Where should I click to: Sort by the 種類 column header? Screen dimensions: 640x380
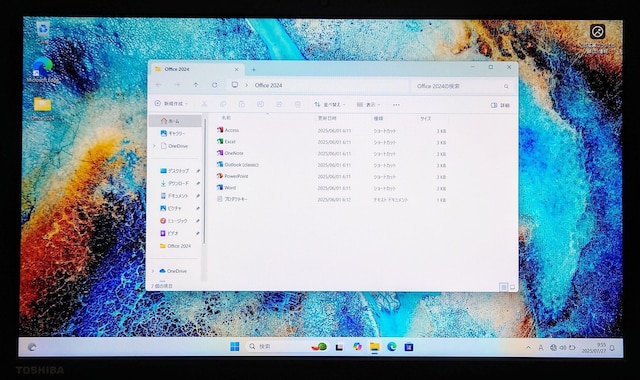point(378,118)
